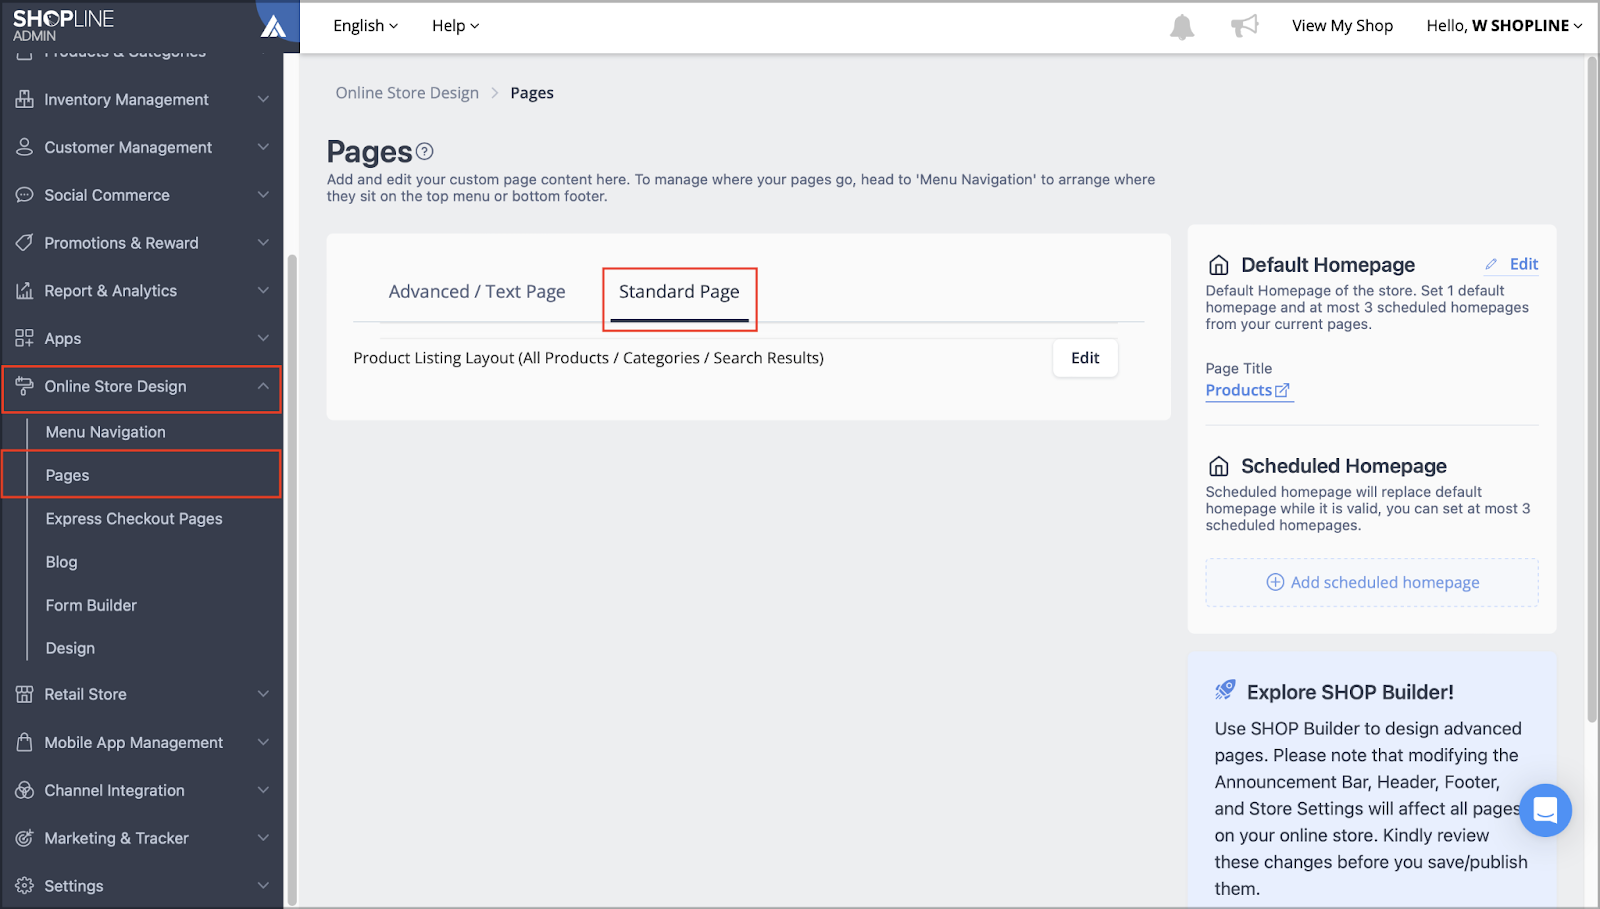The image size is (1600, 909).
Task: Click the Report & Analytics chart icon
Action: coord(24,291)
